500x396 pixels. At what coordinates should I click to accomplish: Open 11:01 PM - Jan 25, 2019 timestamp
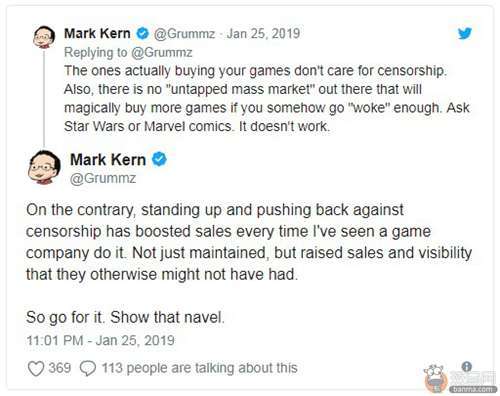(100, 341)
